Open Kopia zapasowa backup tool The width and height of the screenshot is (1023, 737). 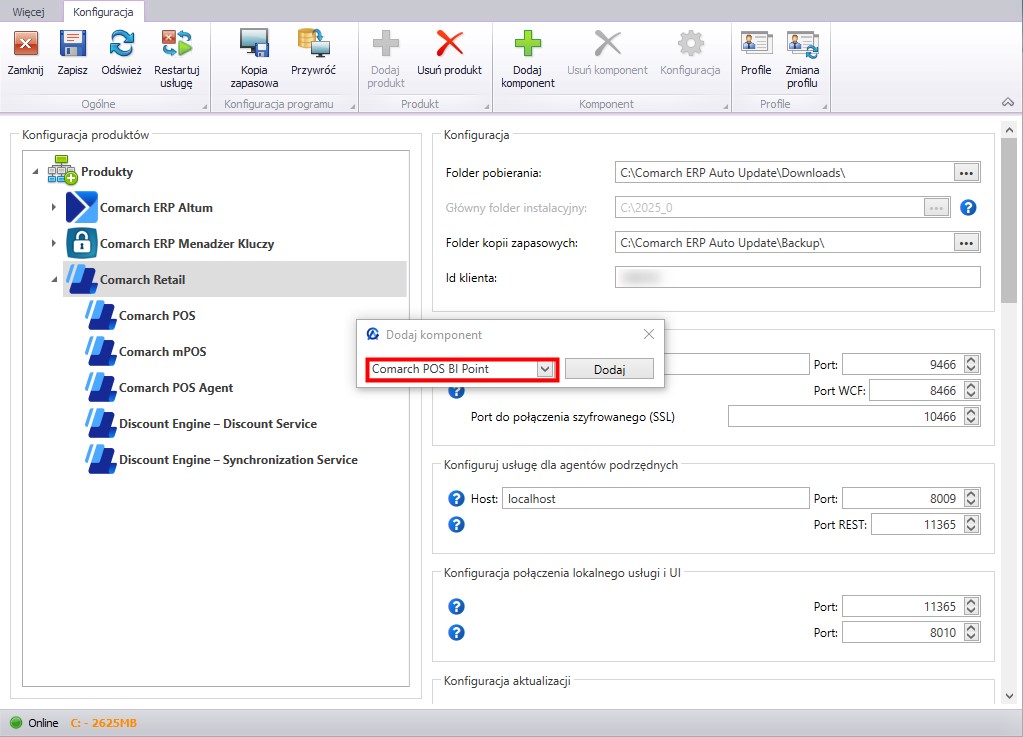[x=254, y=44]
